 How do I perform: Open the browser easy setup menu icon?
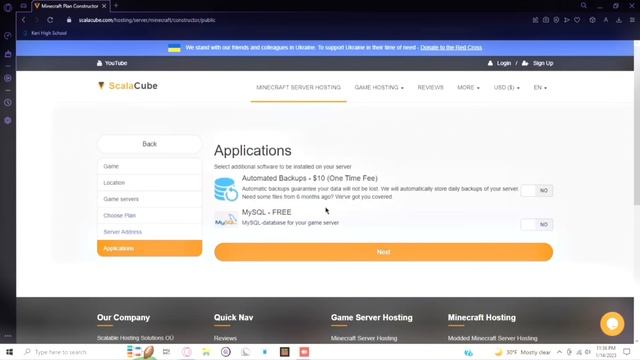pos(632,20)
